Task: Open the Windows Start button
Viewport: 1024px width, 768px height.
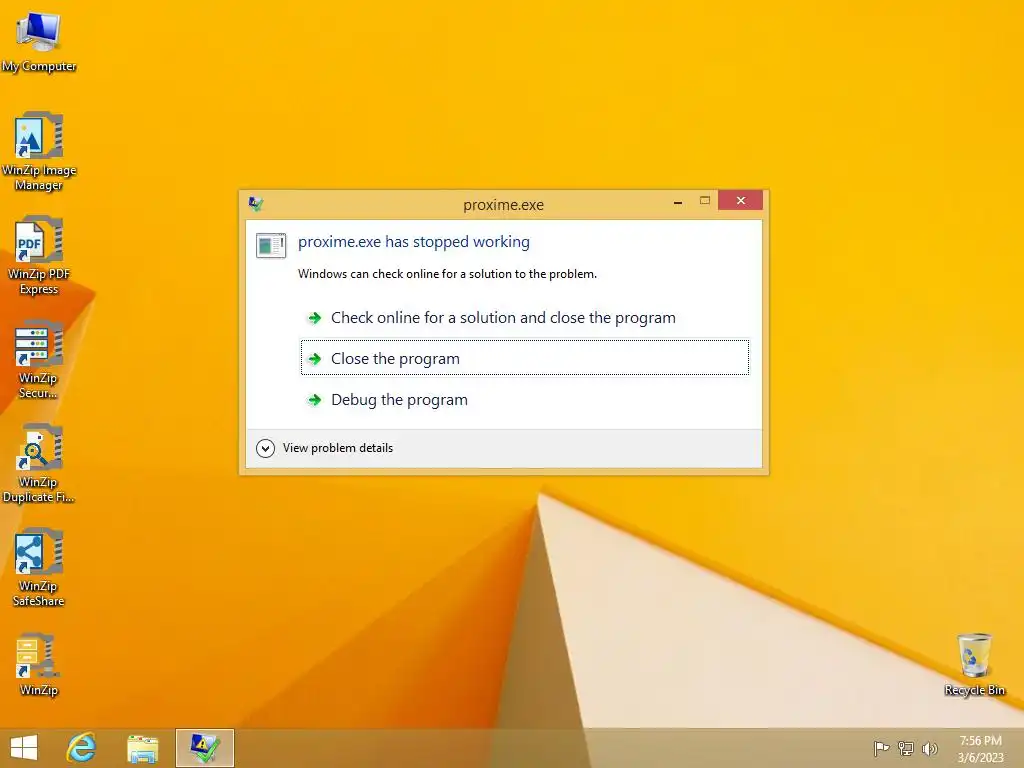Action: point(24,748)
